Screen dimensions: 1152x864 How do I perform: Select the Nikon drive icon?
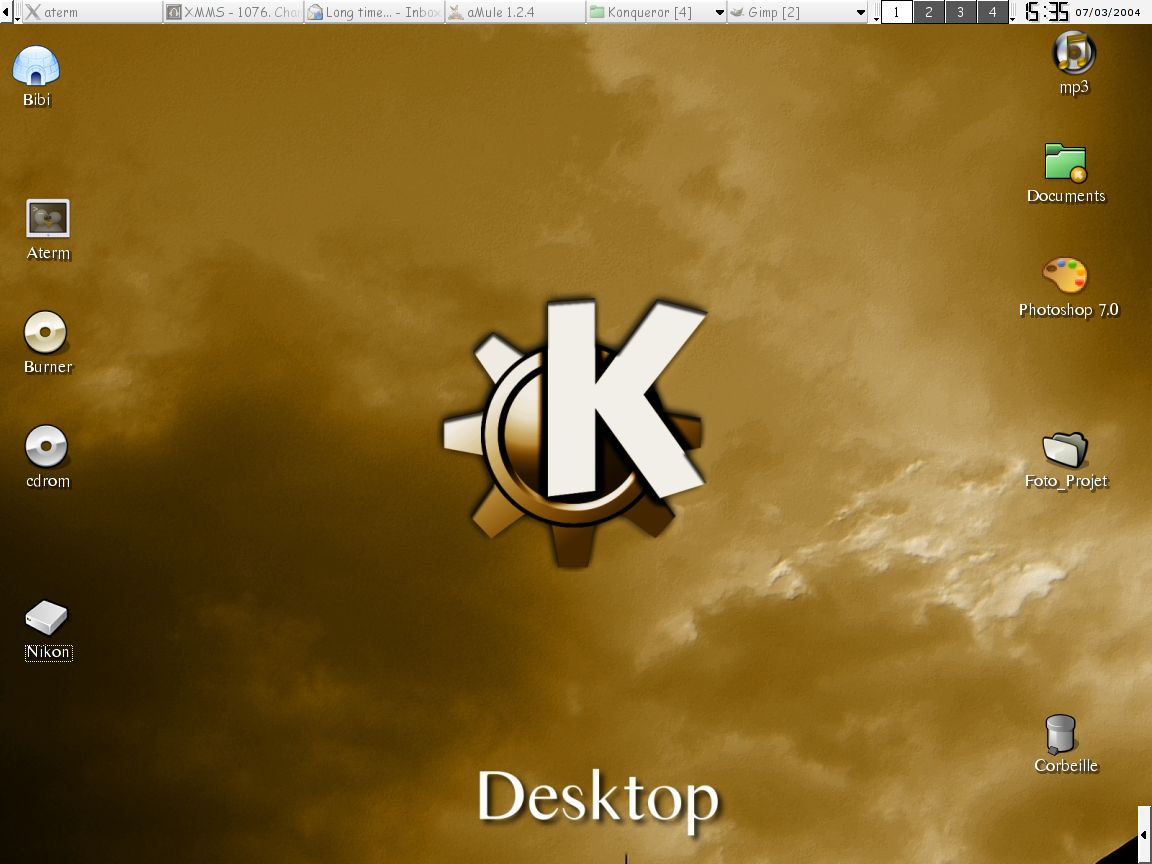click(x=46, y=618)
